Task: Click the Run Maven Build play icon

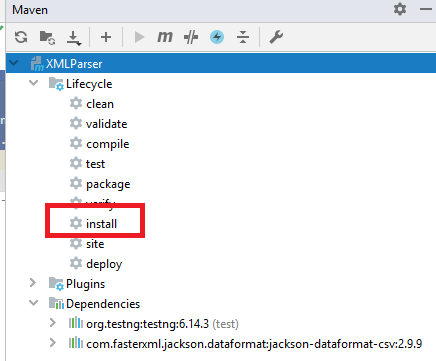Action: click(x=139, y=37)
